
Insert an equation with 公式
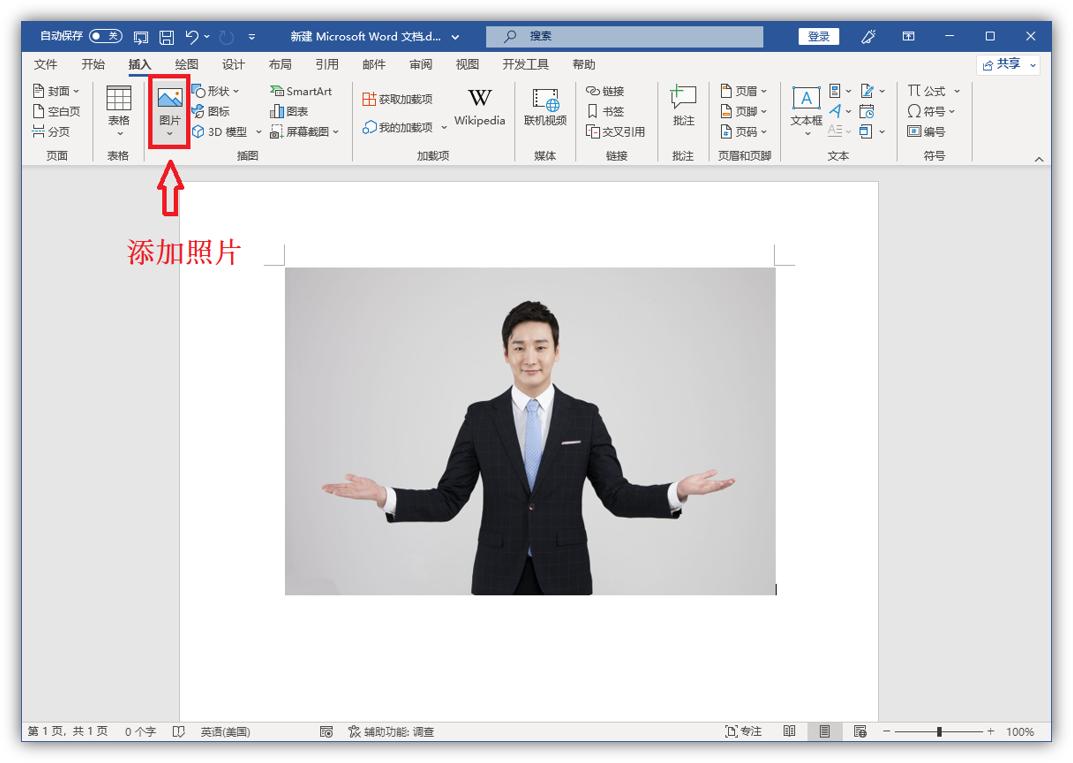930,90
